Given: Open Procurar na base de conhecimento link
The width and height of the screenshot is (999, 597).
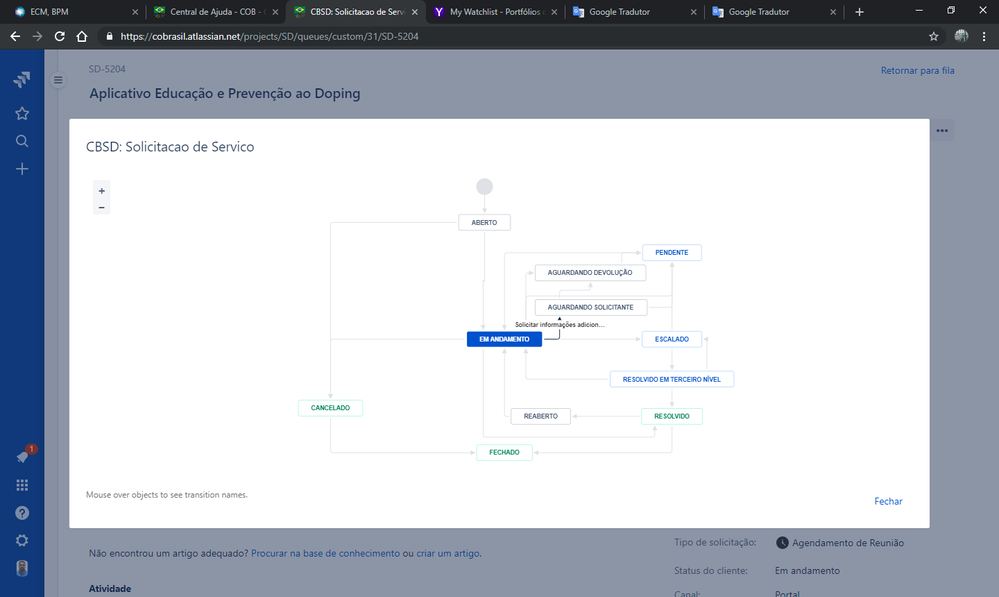Looking at the screenshot, I should [325, 553].
